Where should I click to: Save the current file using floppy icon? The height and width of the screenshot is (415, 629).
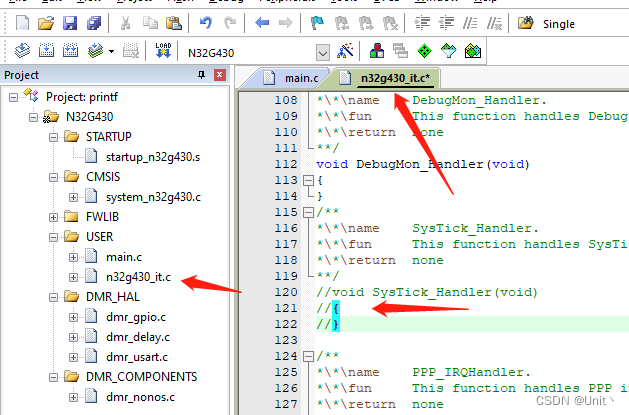click(x=70, y=23)
